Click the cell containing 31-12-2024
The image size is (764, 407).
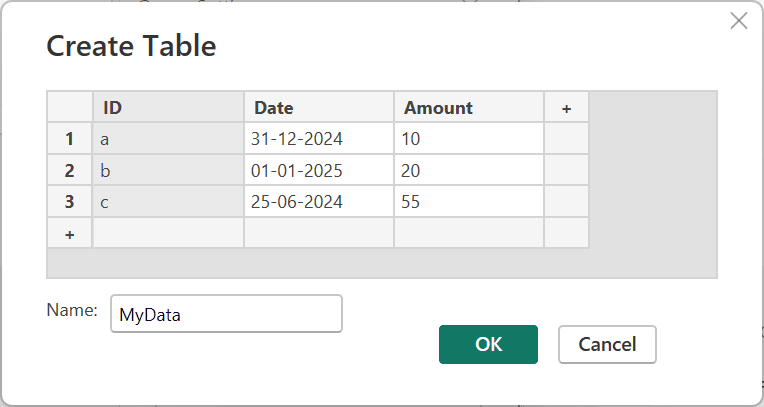coord(318,139)
